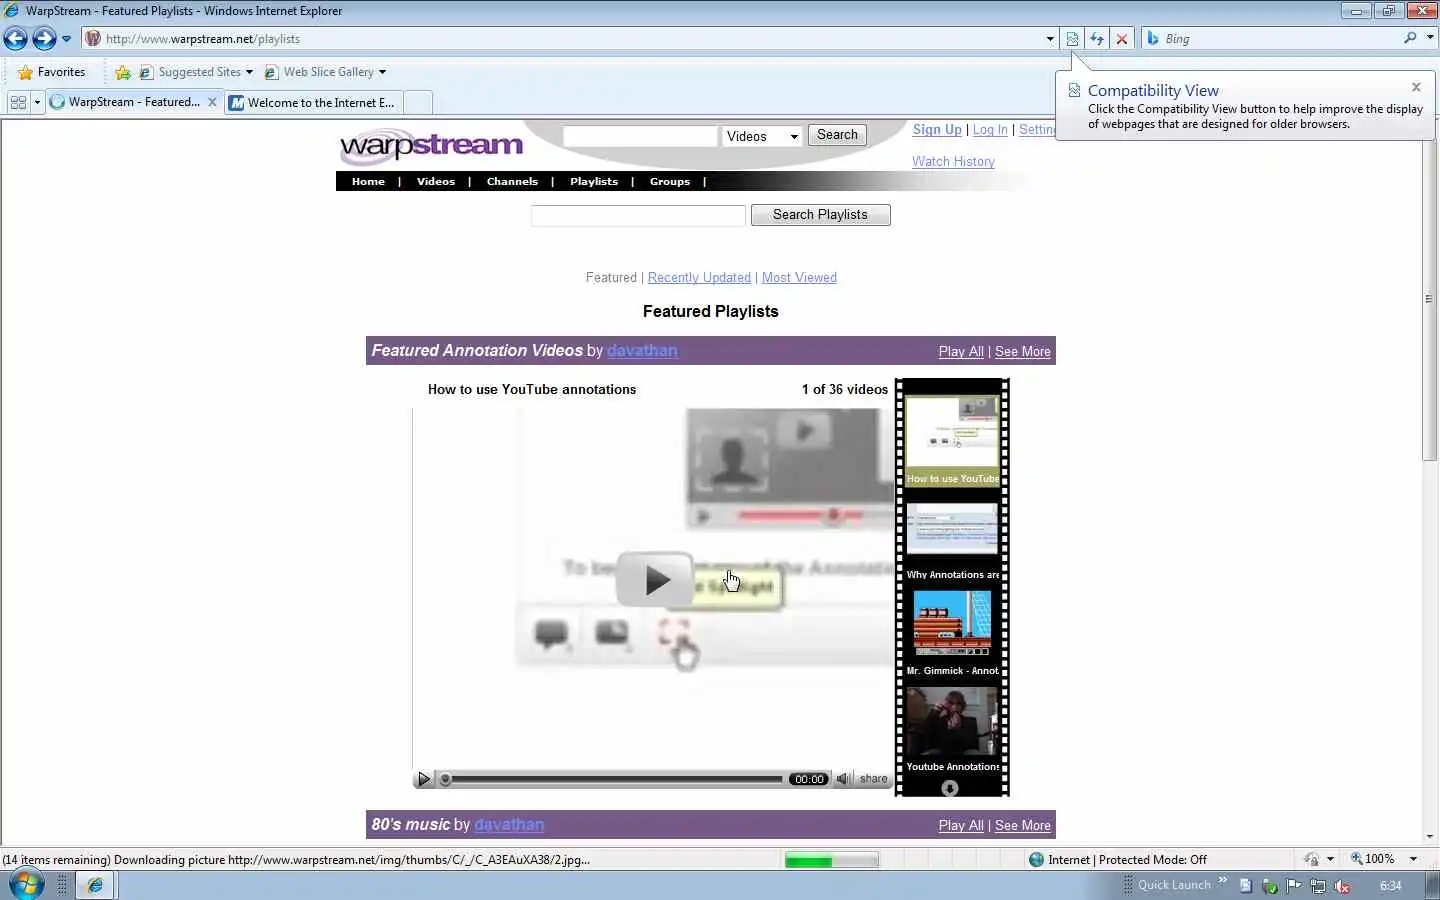Expand the address bar URL dropdown
Screen dimensions: 1440x900
click(x=1049, y=39)
